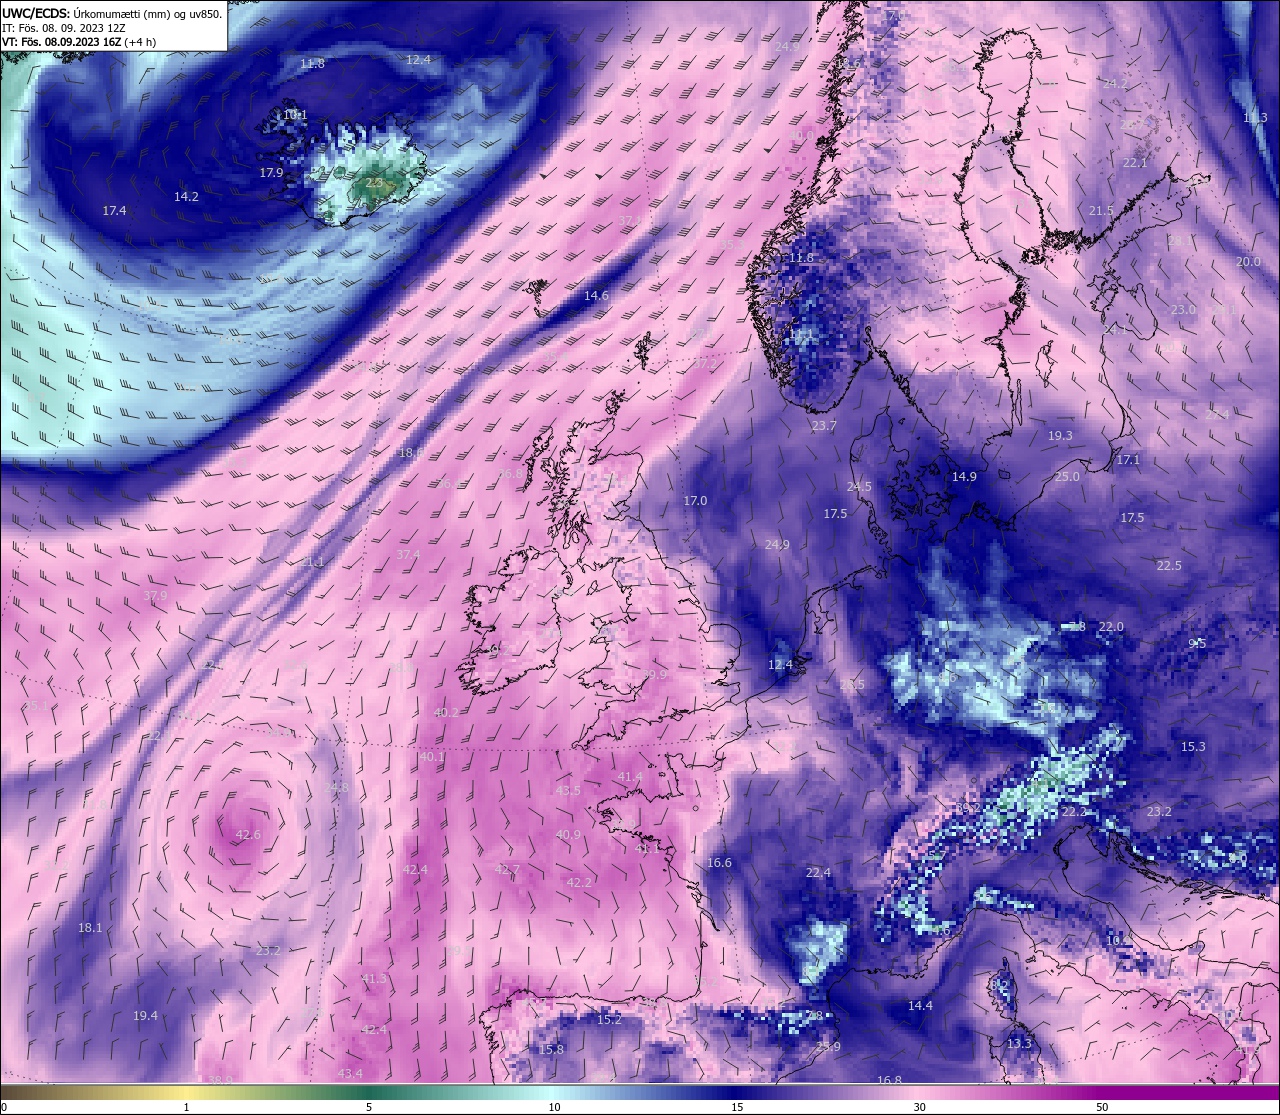Click the 'UWC/ECDS: Úrkomumætti (mm) og uv850.' title
This screenshot has width=1280, height=1115.
112,14
